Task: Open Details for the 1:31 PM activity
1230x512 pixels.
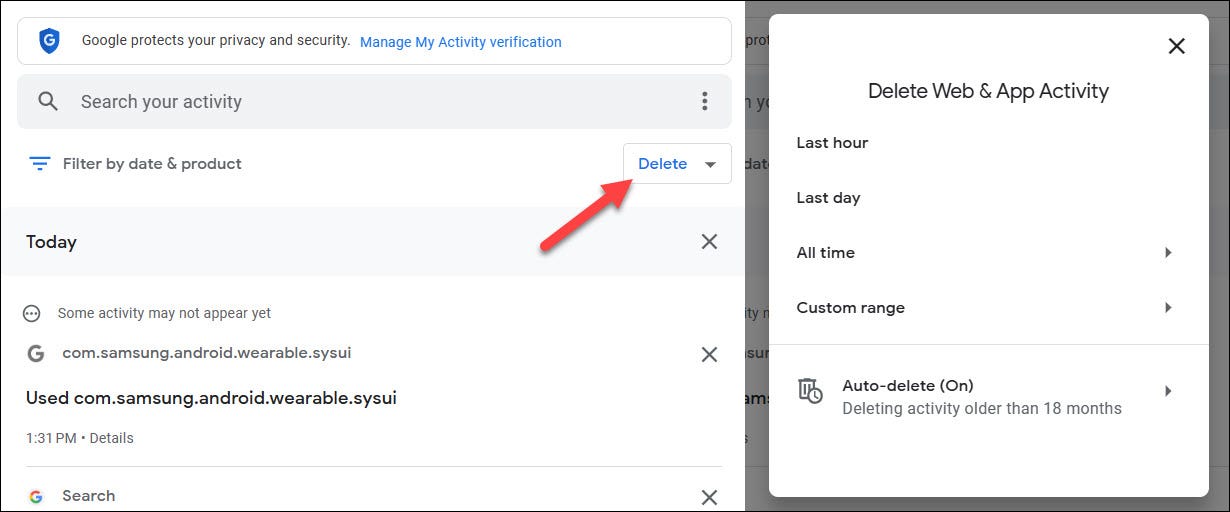Action: pos(111,438)
